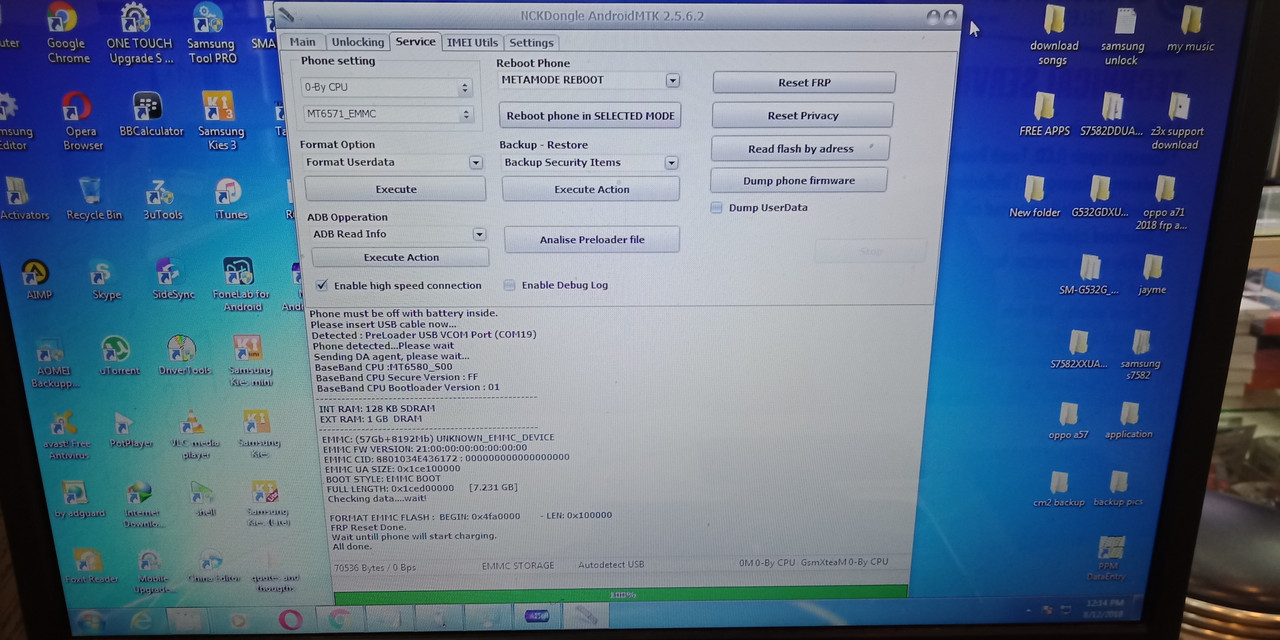Open oppo a57 folder

[x=1068, y=421]
